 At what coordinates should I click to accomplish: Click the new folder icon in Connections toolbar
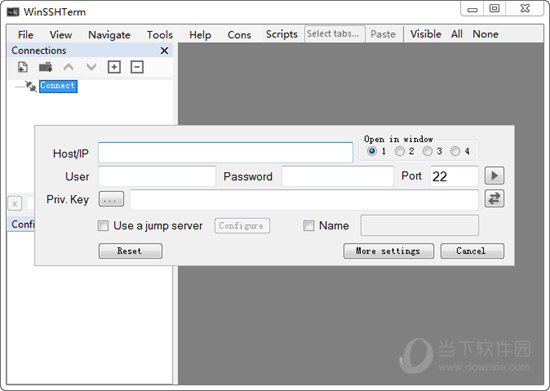click(x=46, y=67)
